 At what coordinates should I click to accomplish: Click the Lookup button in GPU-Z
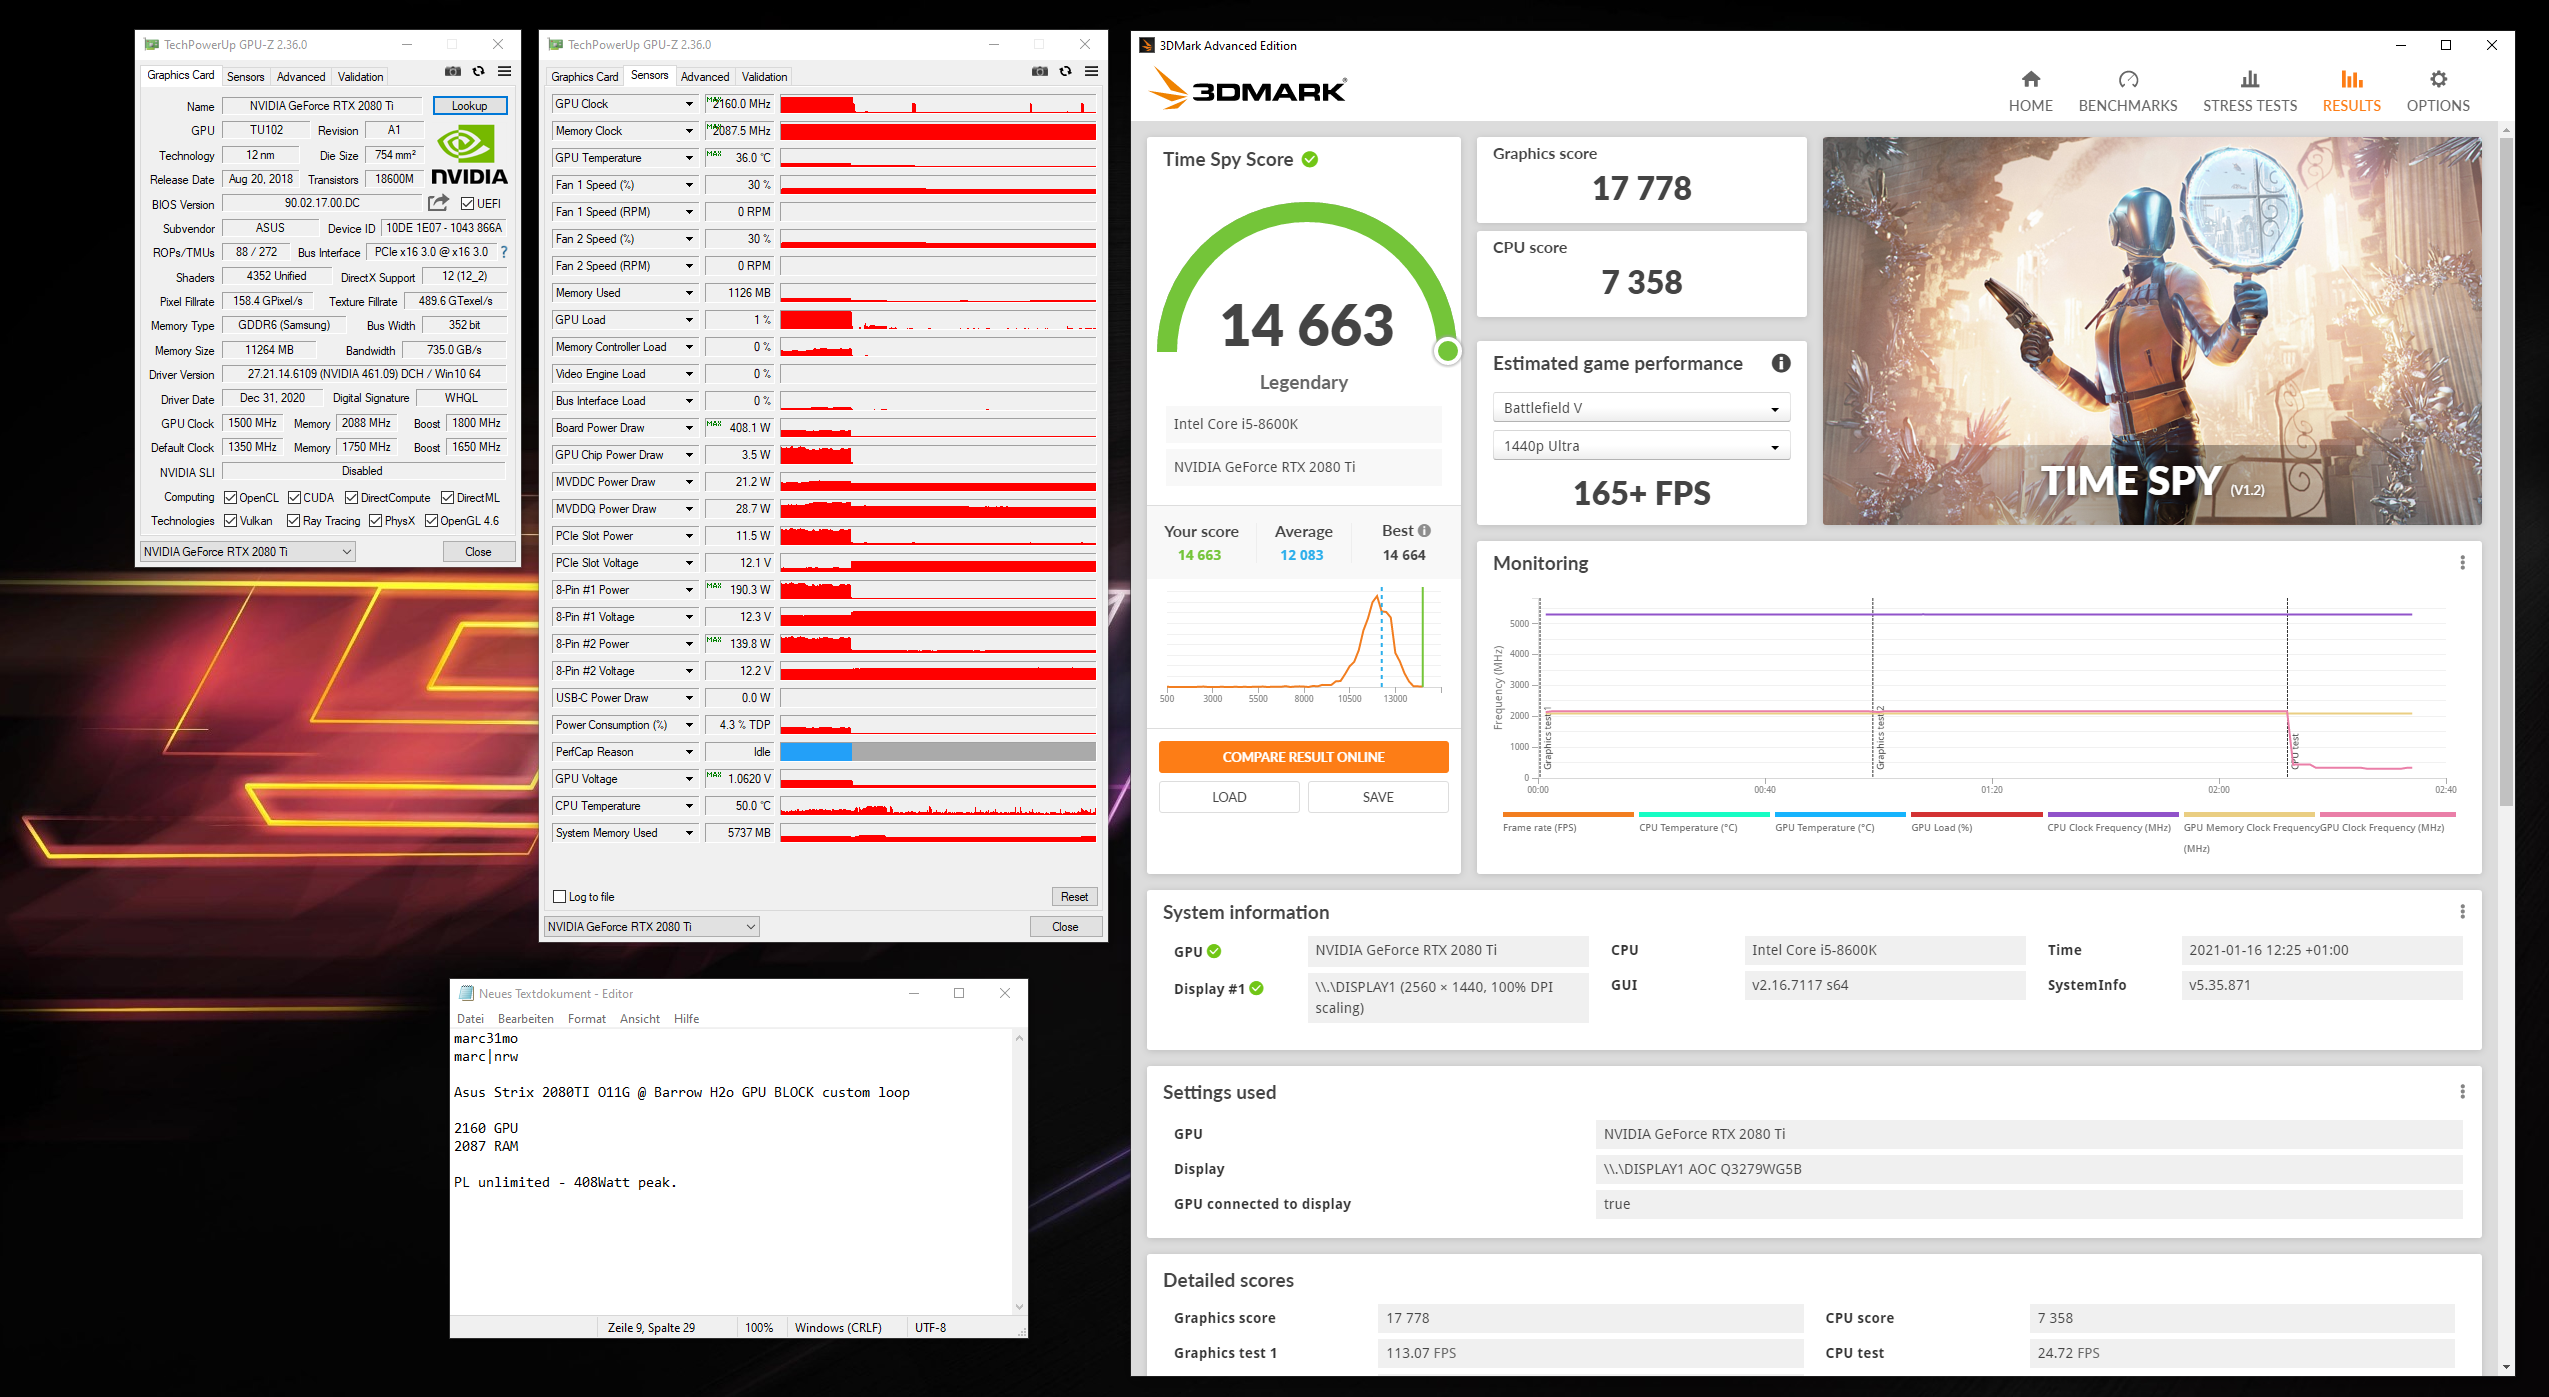[x=469, y=106]
